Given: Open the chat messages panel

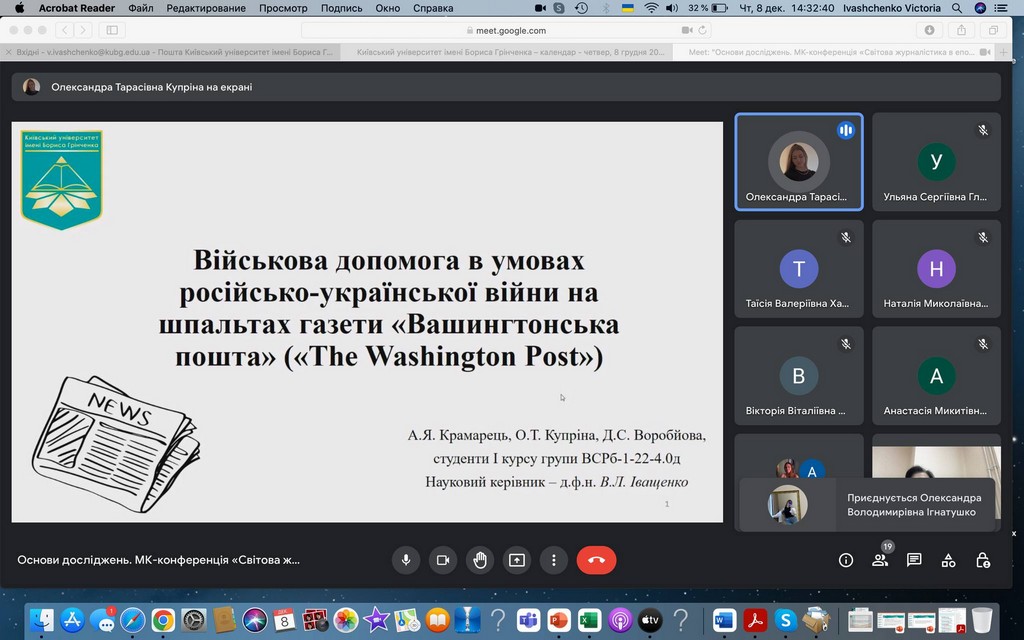Looking at the screenshot, I should [914, 560].
